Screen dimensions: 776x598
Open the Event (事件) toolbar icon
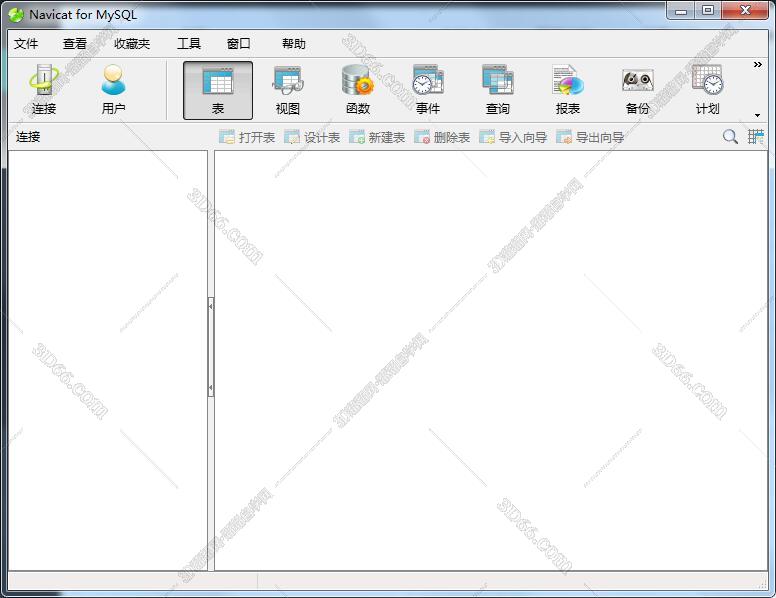tap(427, 90)
